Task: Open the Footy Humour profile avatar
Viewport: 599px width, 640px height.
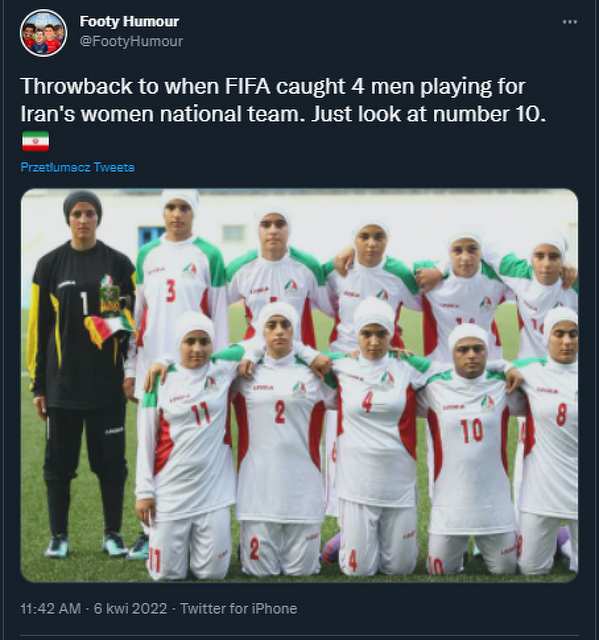Action: 43,32
